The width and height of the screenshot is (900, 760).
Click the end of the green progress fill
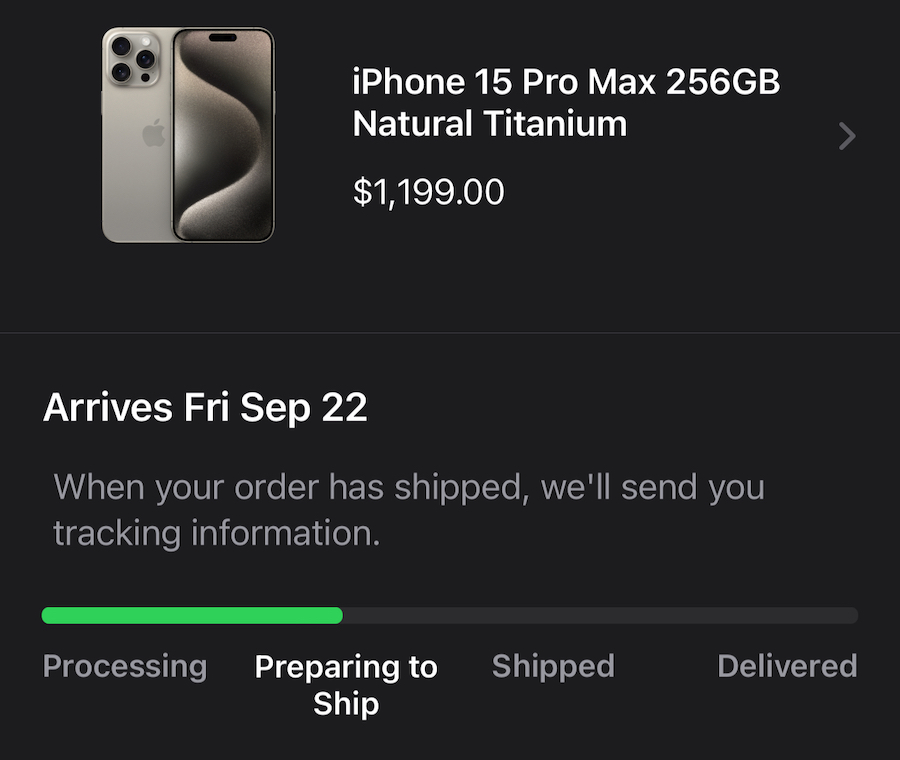(339, 615)
